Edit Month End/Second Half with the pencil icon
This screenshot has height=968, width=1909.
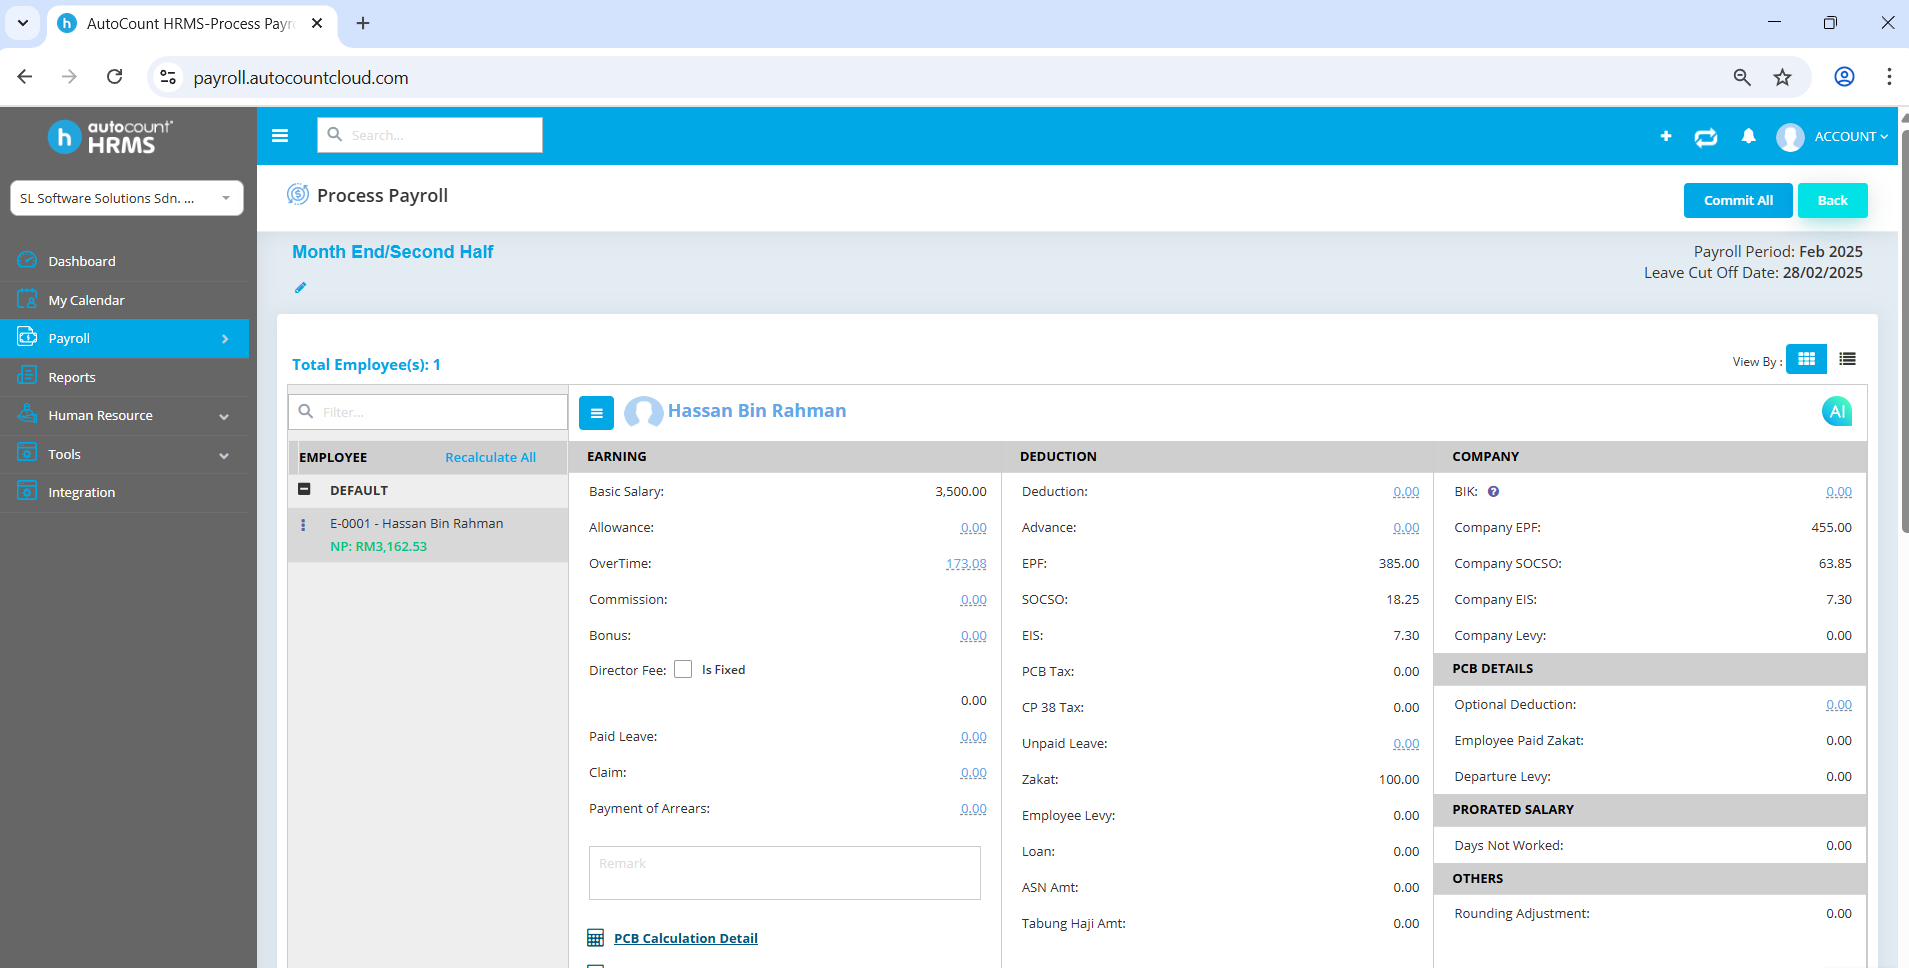pyautogui.click(x=299, y=288)
